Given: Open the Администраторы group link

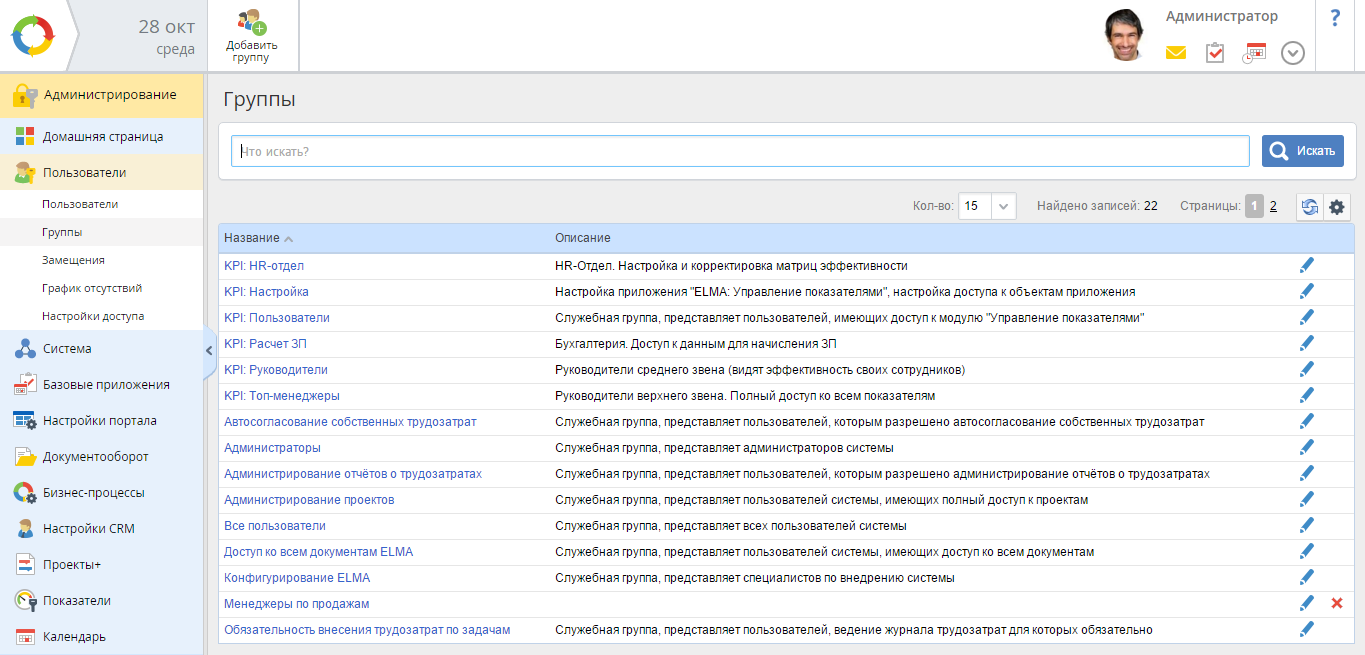Looking at the screenshot, I should click(272, 447).
